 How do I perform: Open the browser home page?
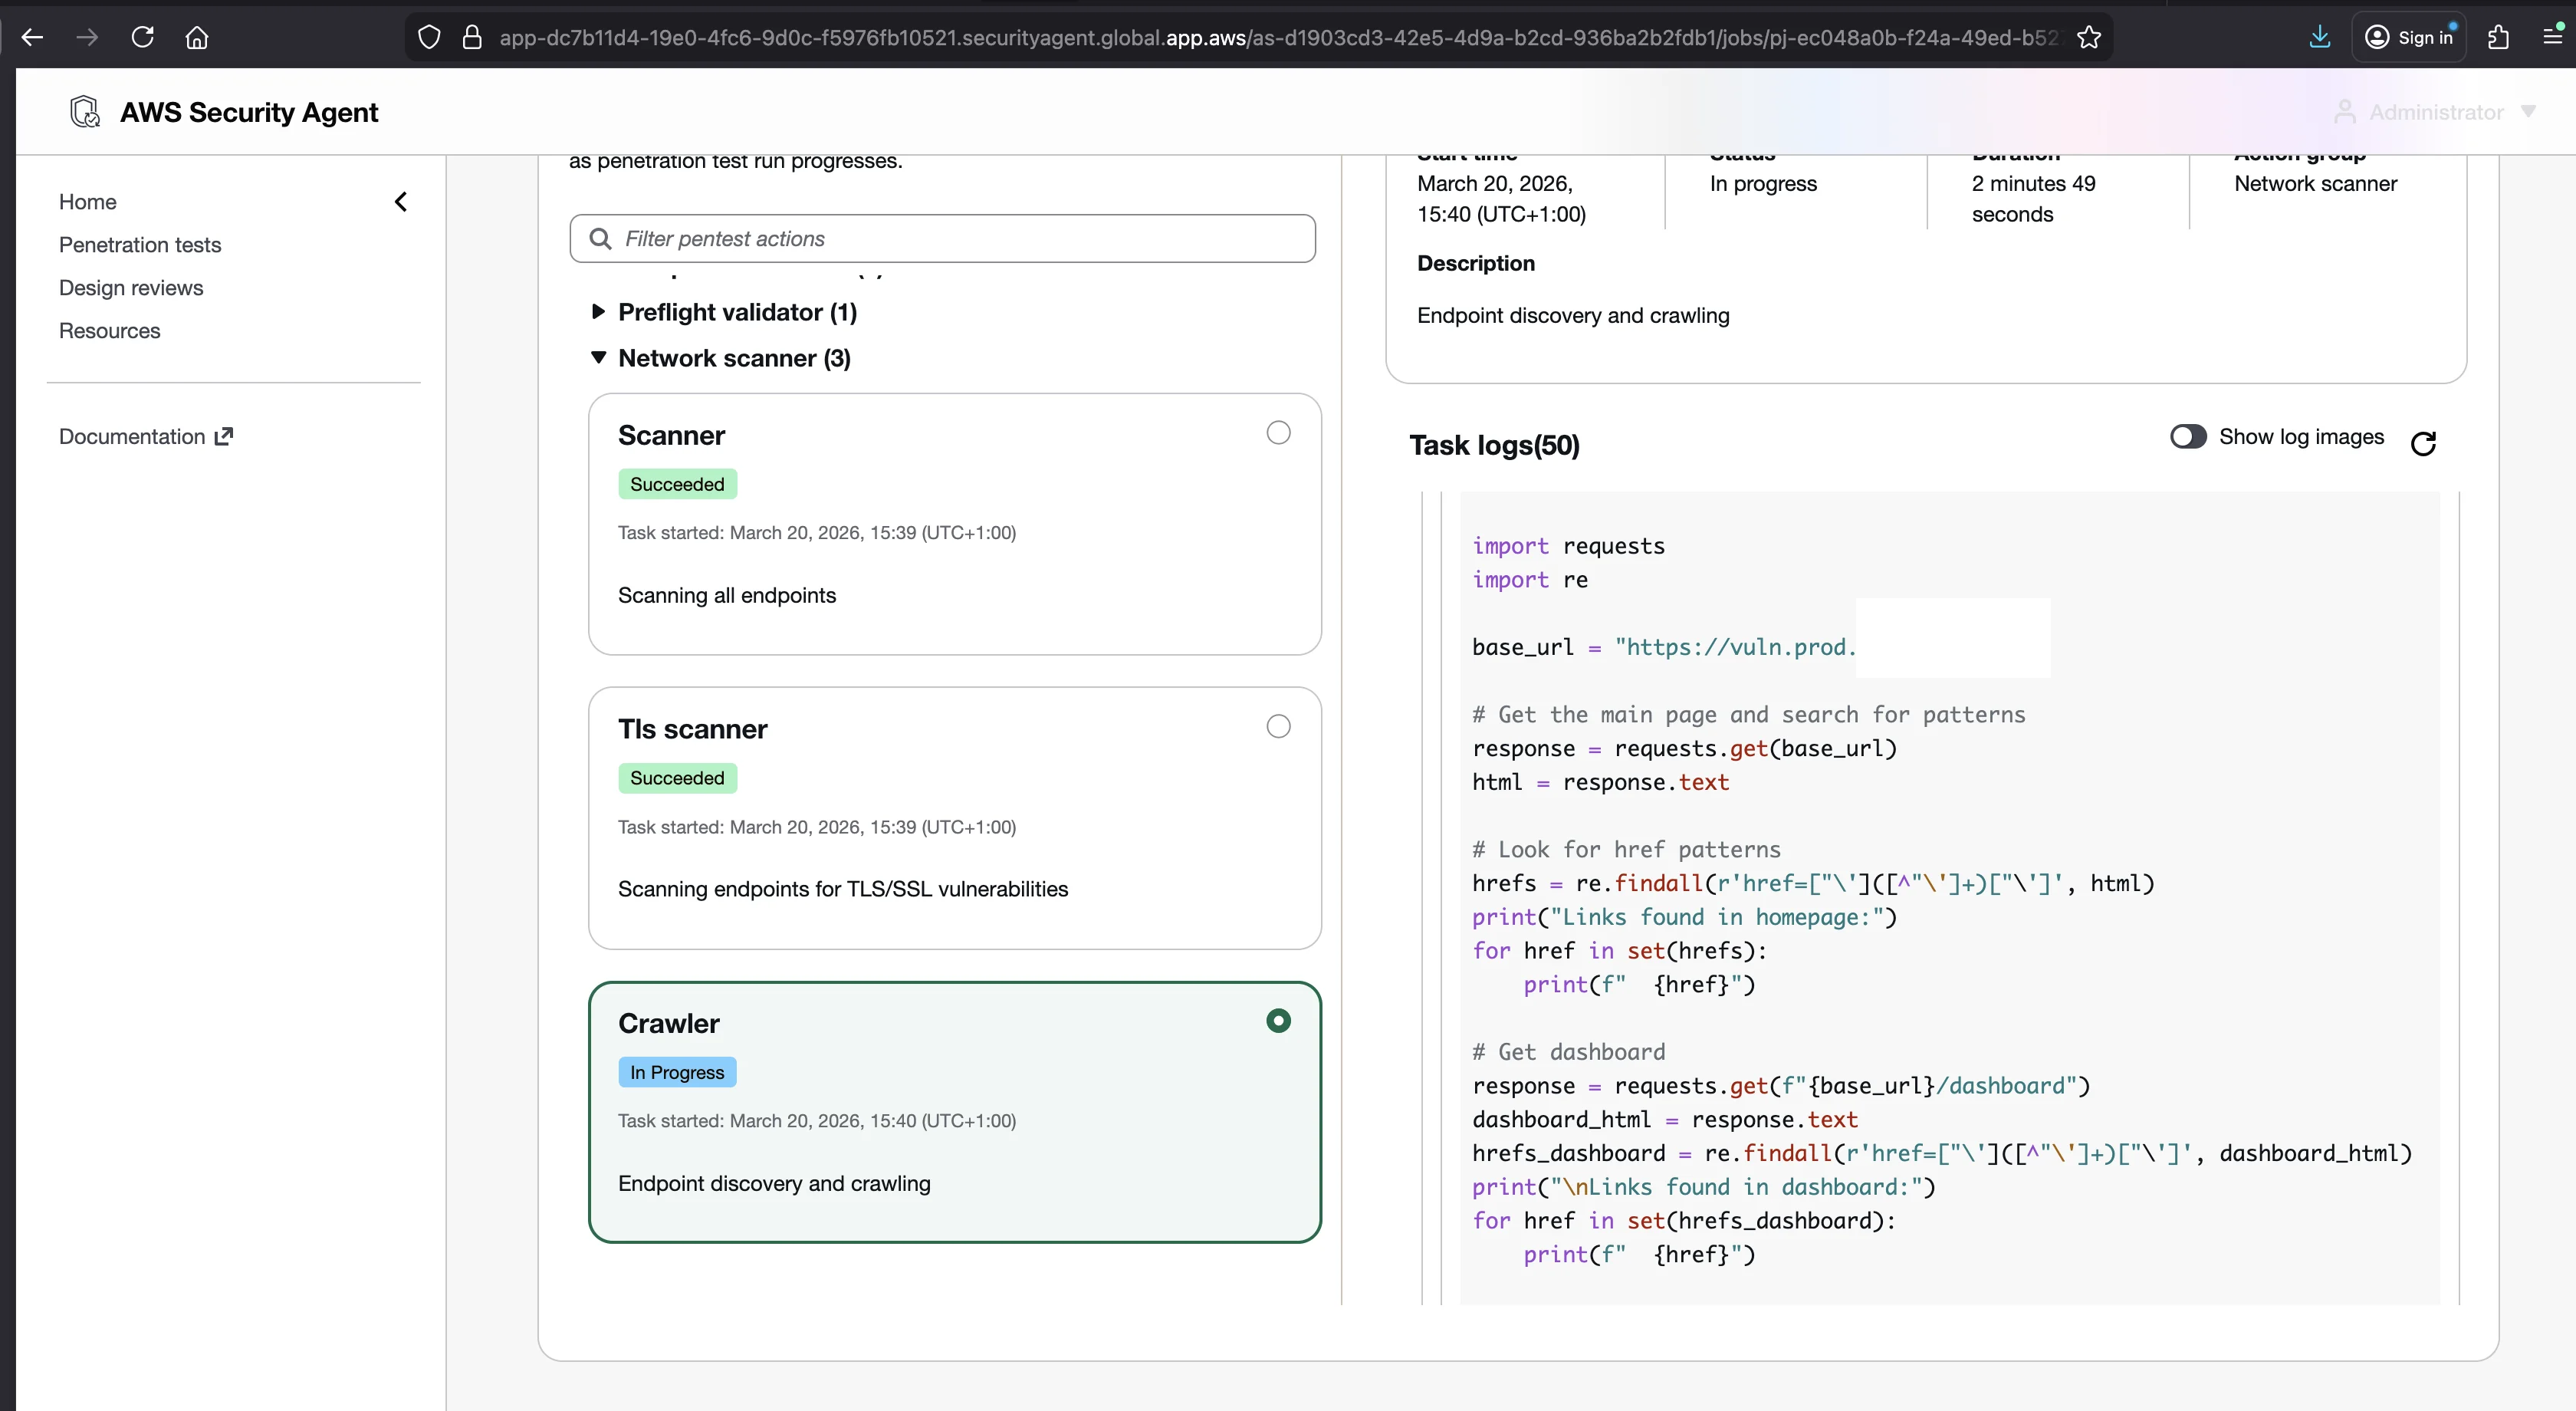pyautogui.click(x=197, y=38)
